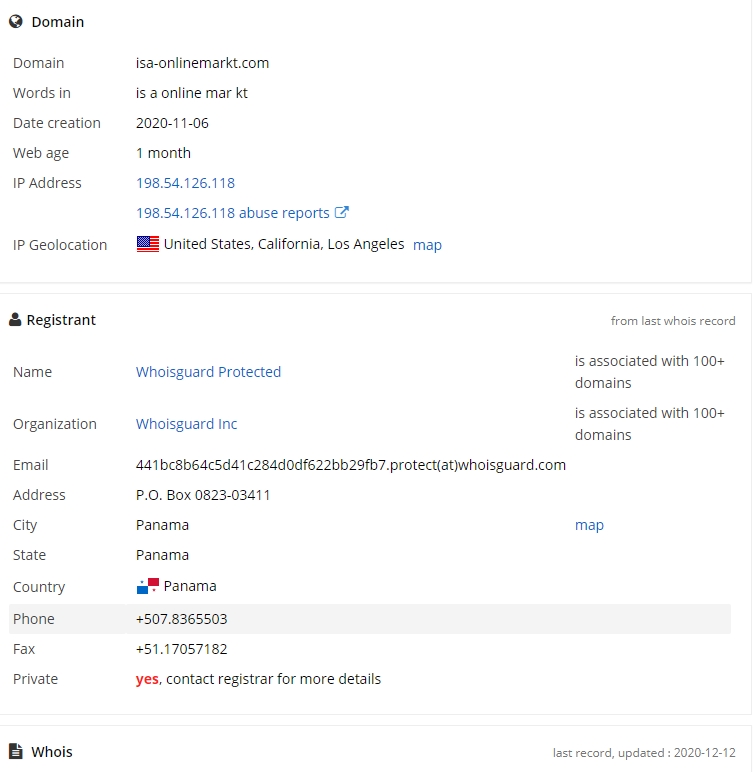The width and height of the screenshot is (756, 772).
Task: Open the 198.54.126.118 abuse reports link
Action: [x=233, y=213]
